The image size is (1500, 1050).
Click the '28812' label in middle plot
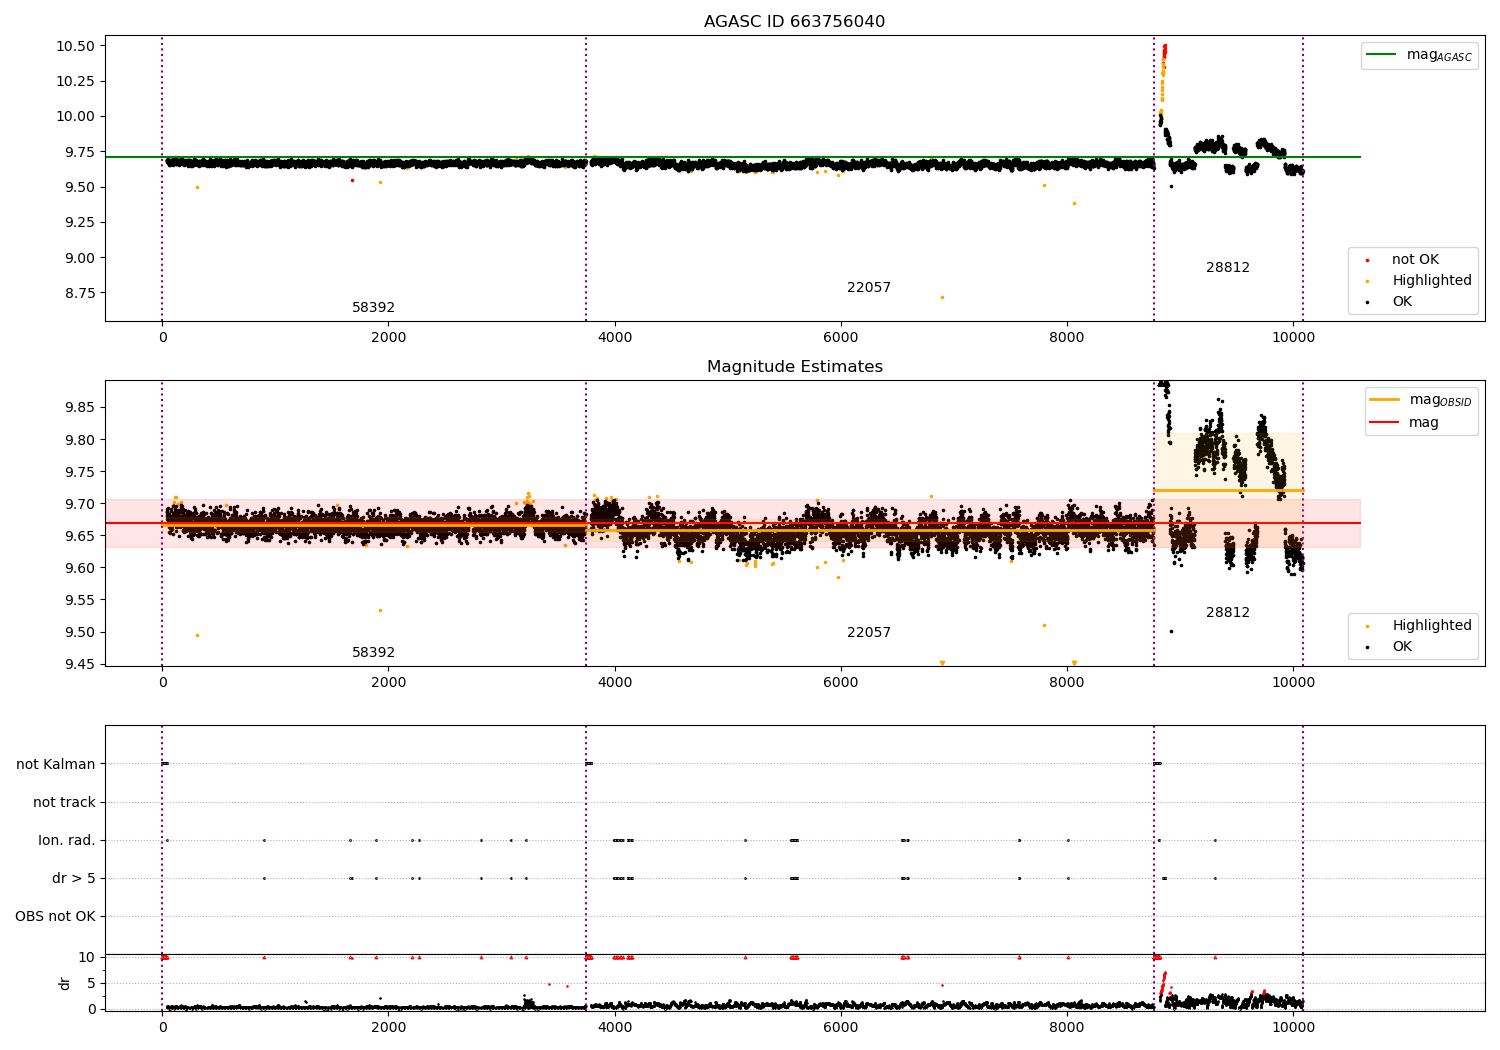[x=1228, y=613]
